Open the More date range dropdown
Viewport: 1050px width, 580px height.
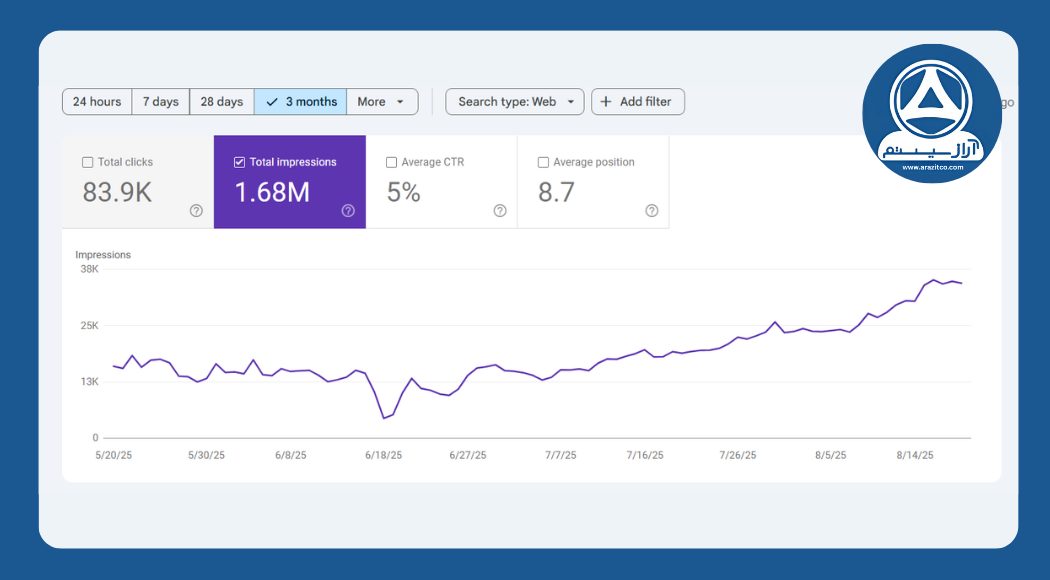tap(381, 102)
